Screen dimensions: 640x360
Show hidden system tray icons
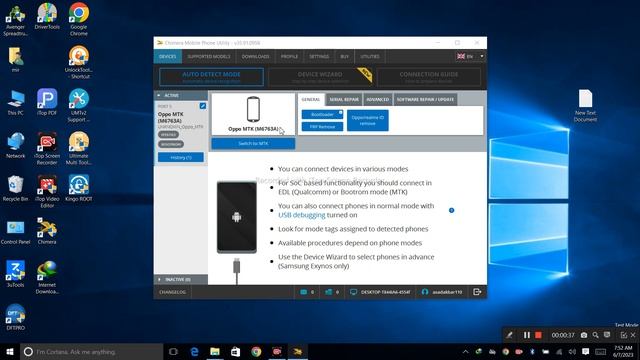tap(465, 352)
